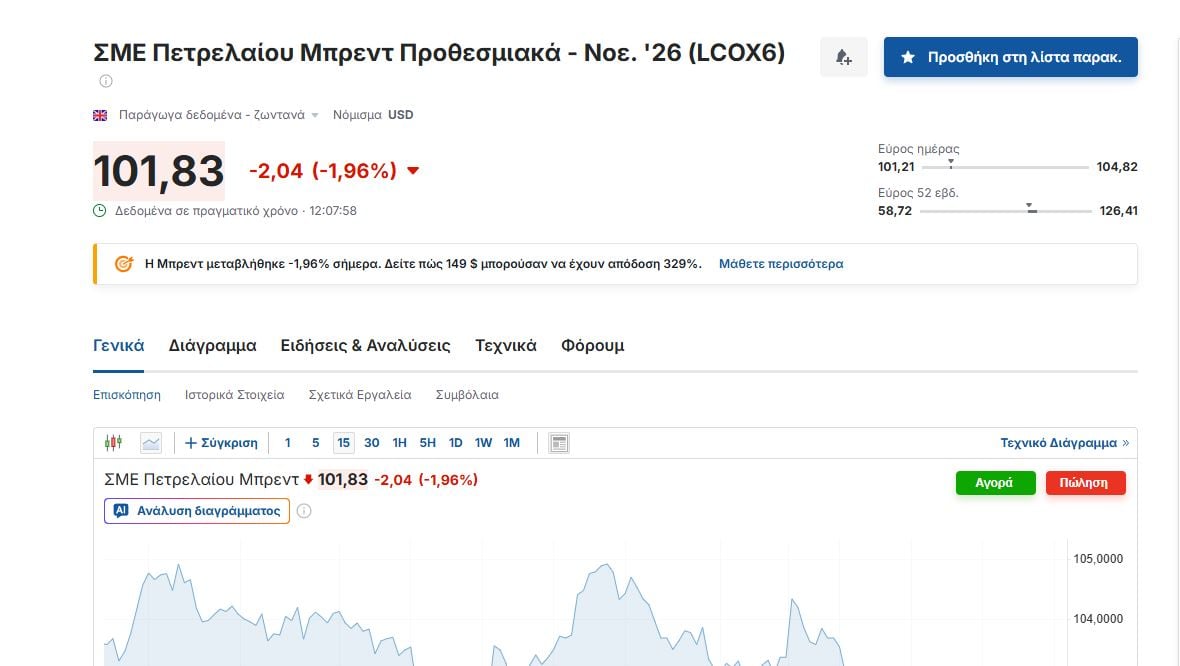
Task: Open the Τεχνικό Διάγραμμα link
Action: pos(1064,443)
